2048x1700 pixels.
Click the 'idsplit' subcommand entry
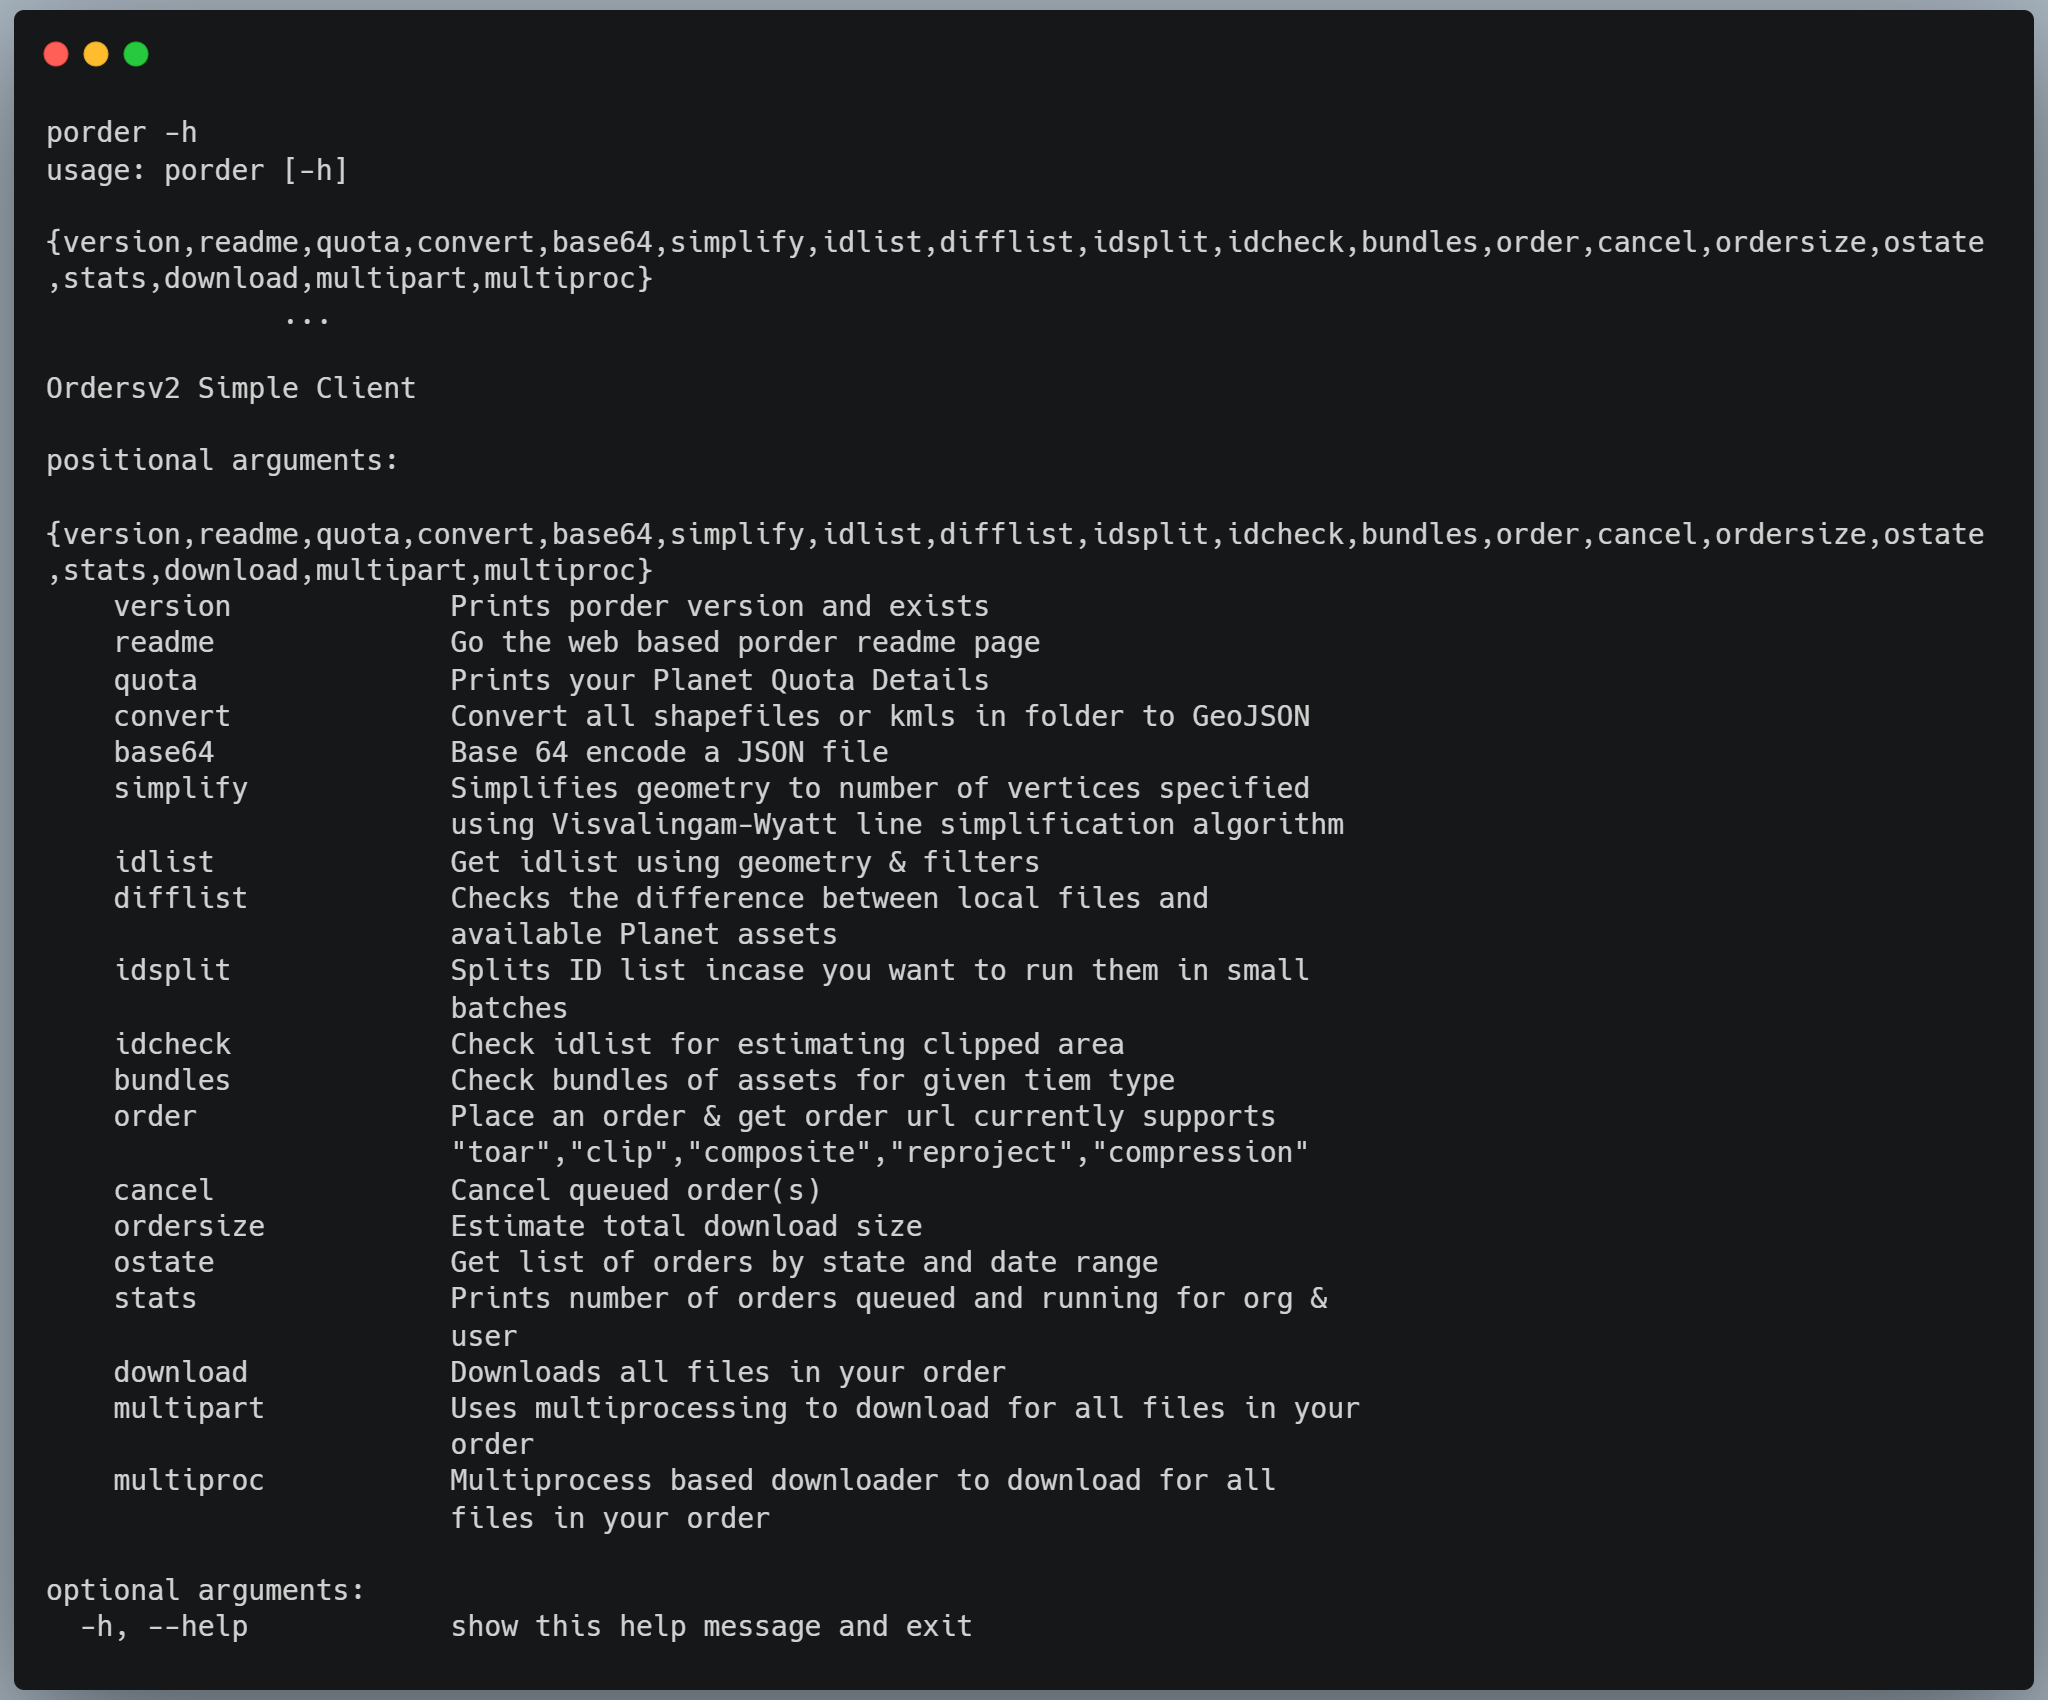pos(172,971)
